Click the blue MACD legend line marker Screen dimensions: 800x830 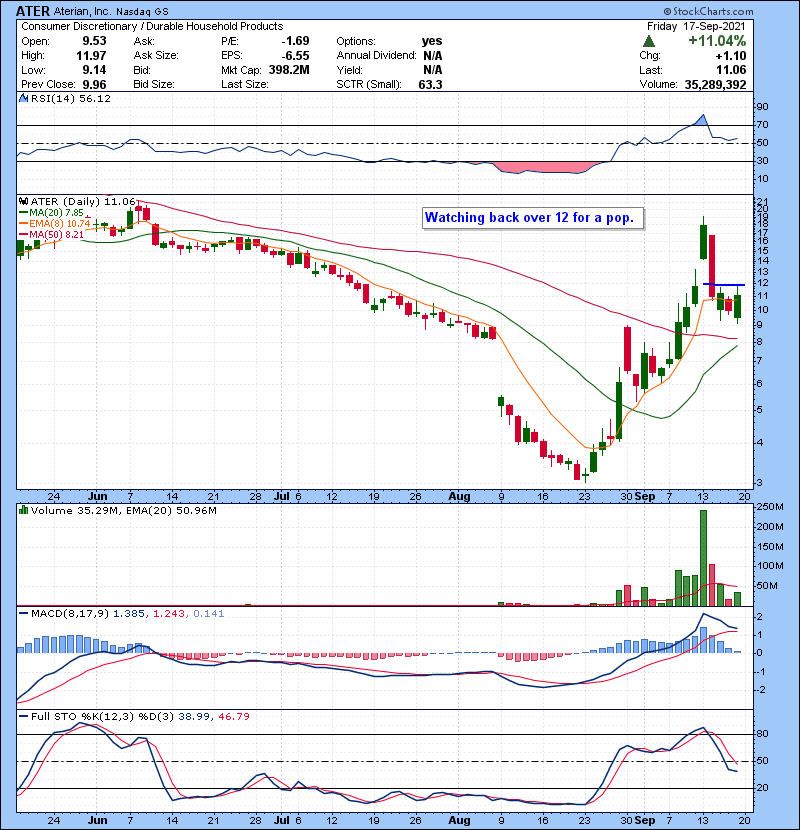pyautogui.click(x=23, y=614)
